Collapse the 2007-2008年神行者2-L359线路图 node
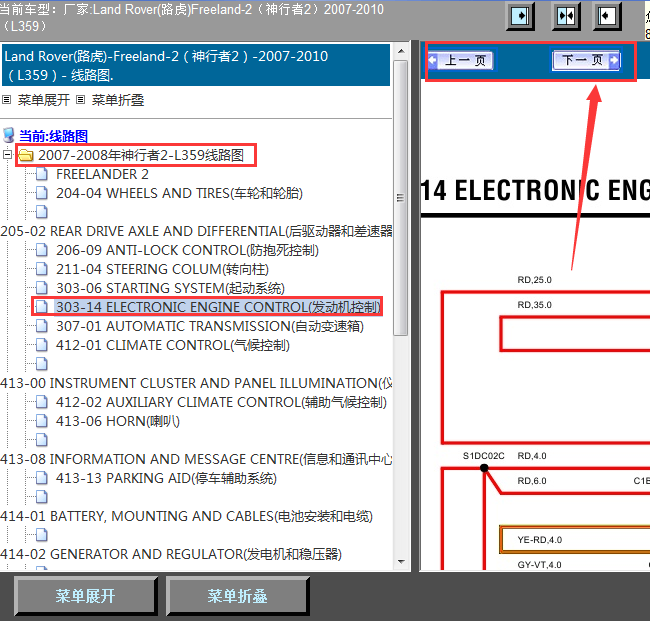This screenshot has width=650, height=621. 7,155
